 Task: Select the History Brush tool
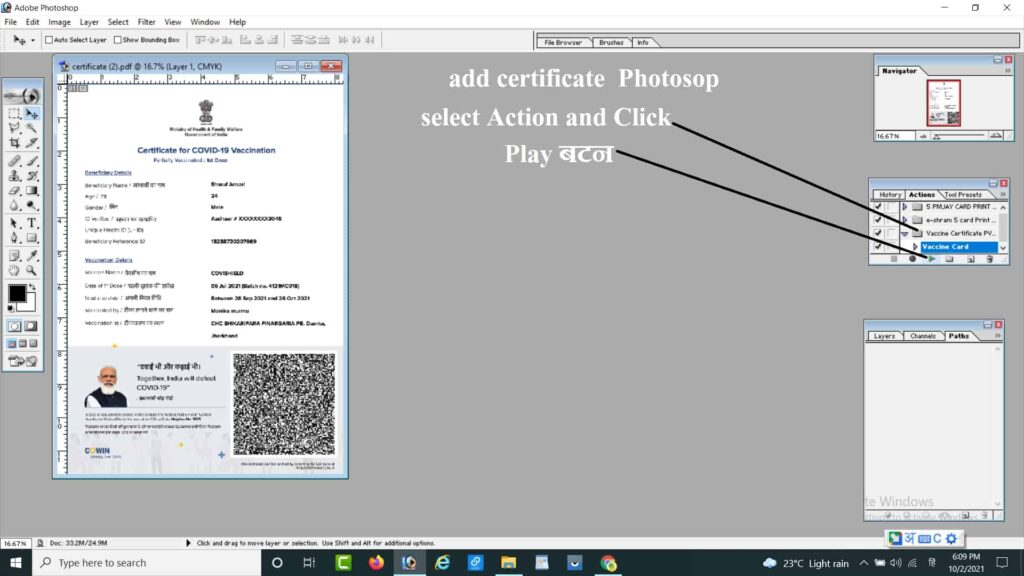coord(31,176)
